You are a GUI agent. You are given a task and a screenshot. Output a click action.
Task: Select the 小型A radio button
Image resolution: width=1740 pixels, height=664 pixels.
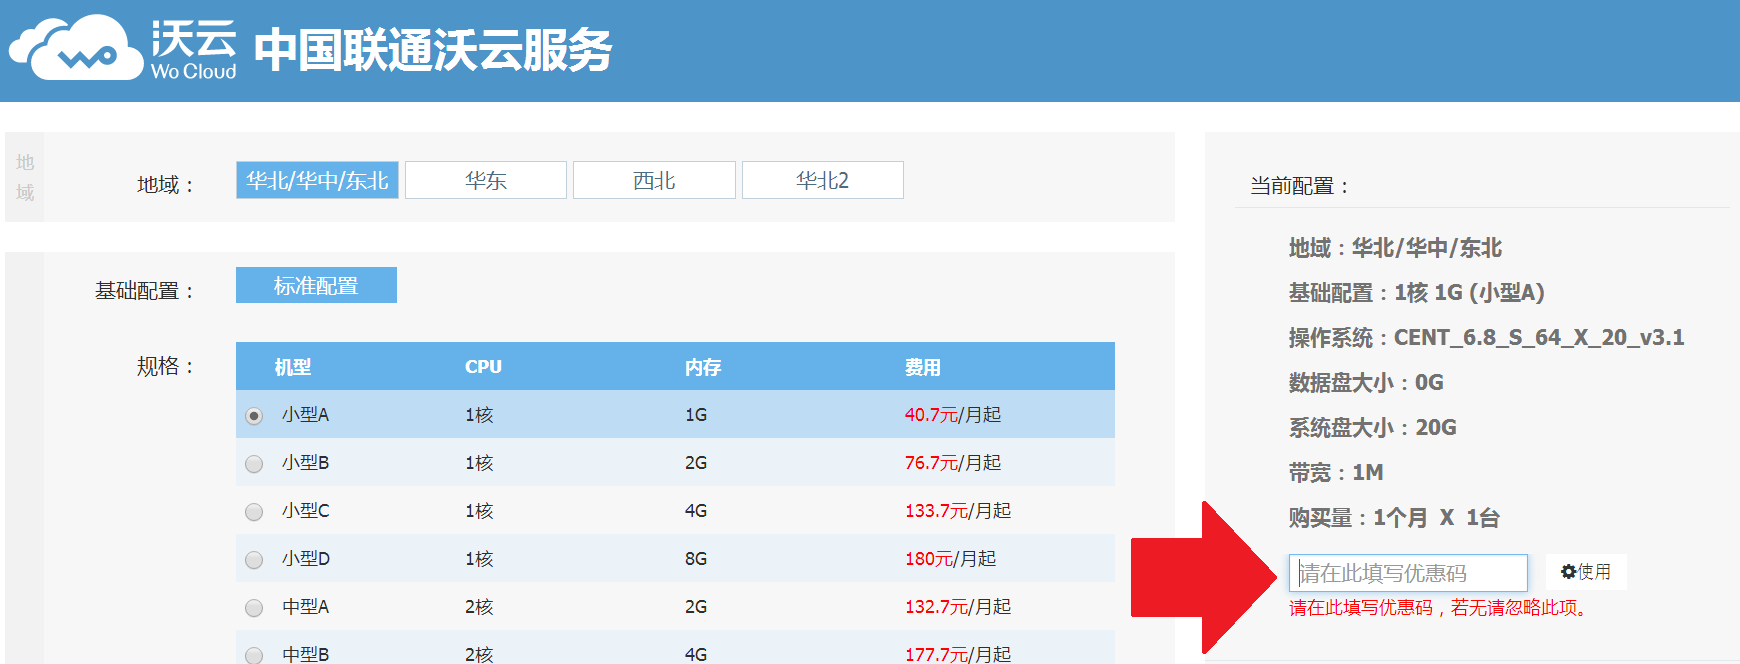254,415
